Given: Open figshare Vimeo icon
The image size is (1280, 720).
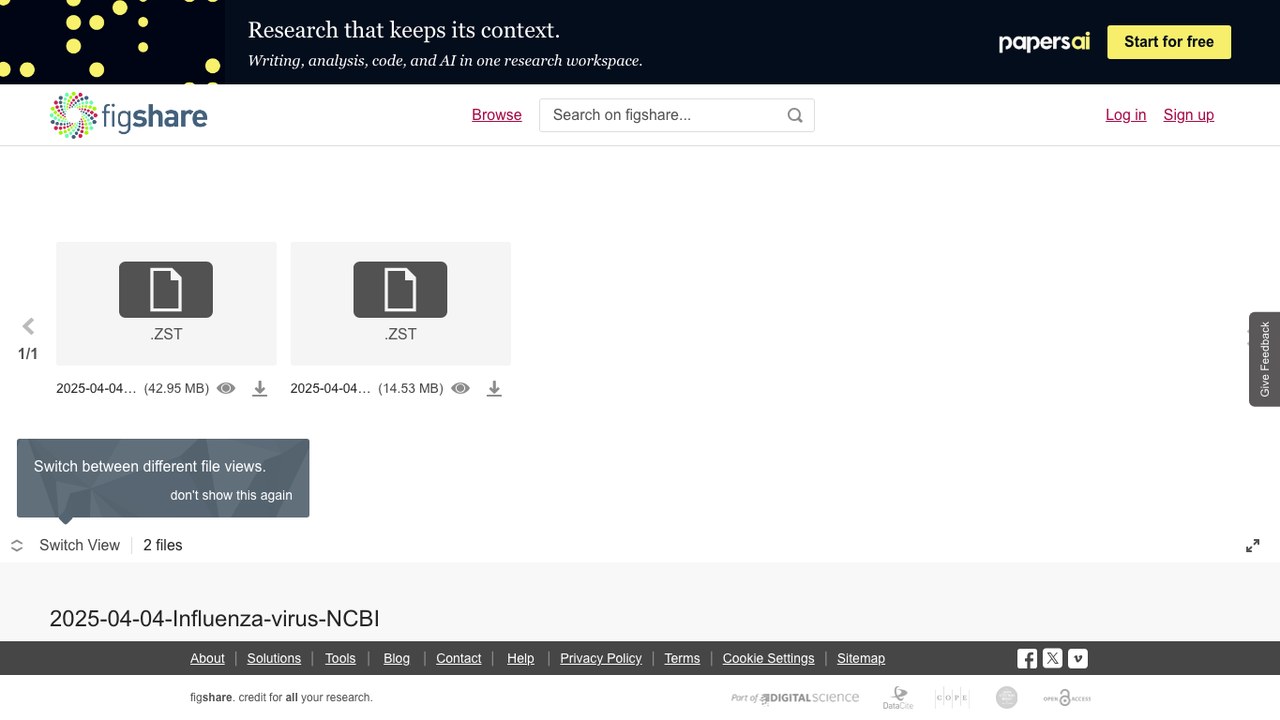Looking at the screenshot, I should pyautogui.click(x=1077, y=658).
